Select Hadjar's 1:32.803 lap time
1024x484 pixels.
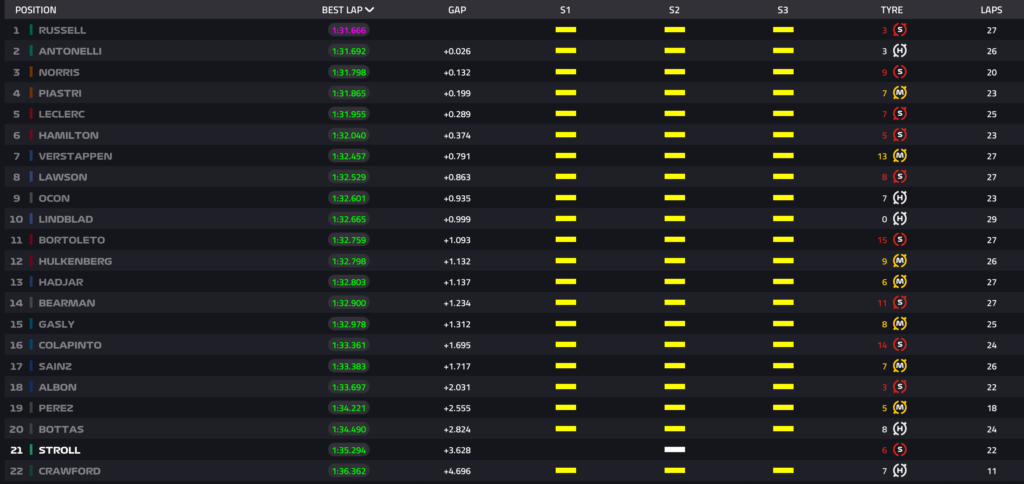point(349,282)
